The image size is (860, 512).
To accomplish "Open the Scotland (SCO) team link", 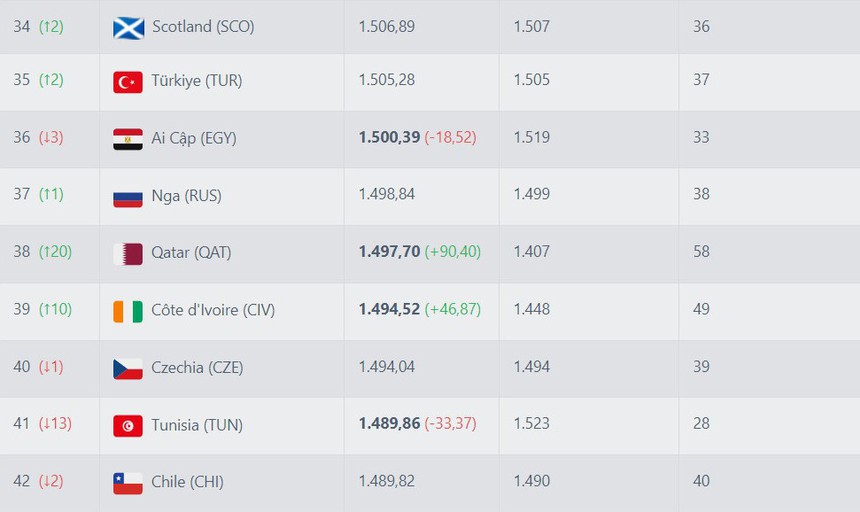I will (x=203, y=27).
